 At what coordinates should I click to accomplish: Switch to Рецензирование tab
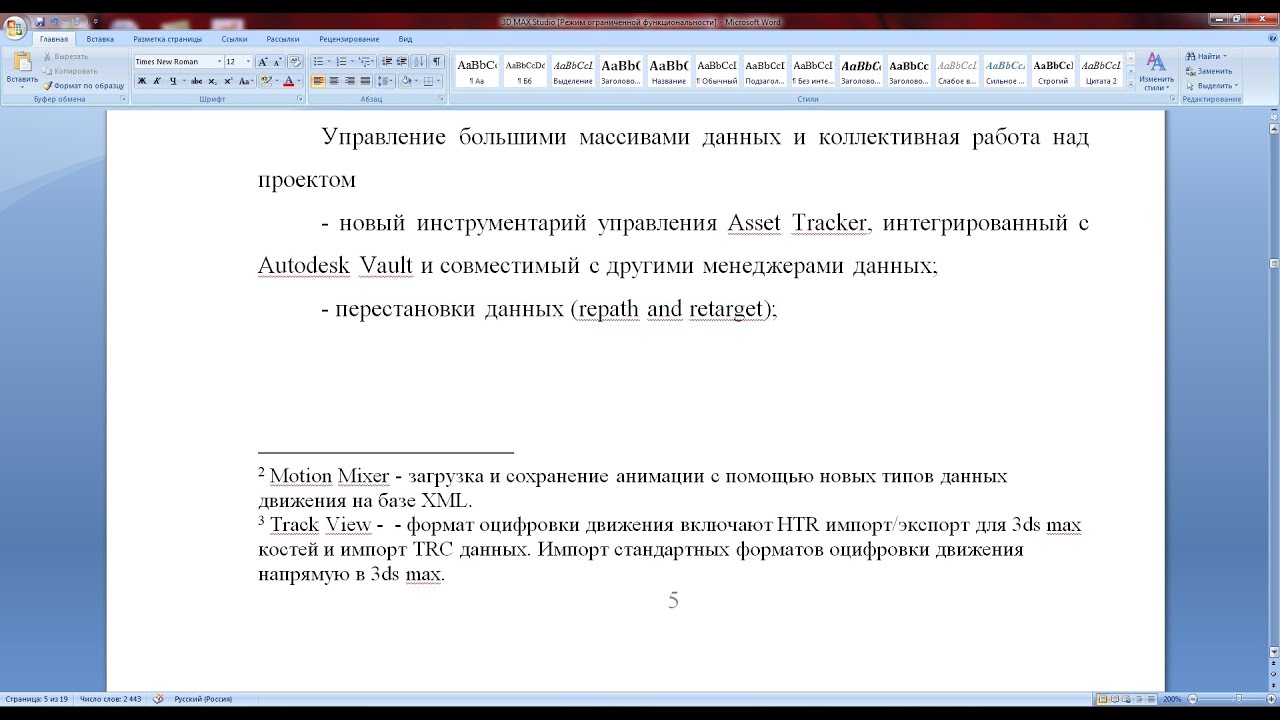tap(349, 39)
